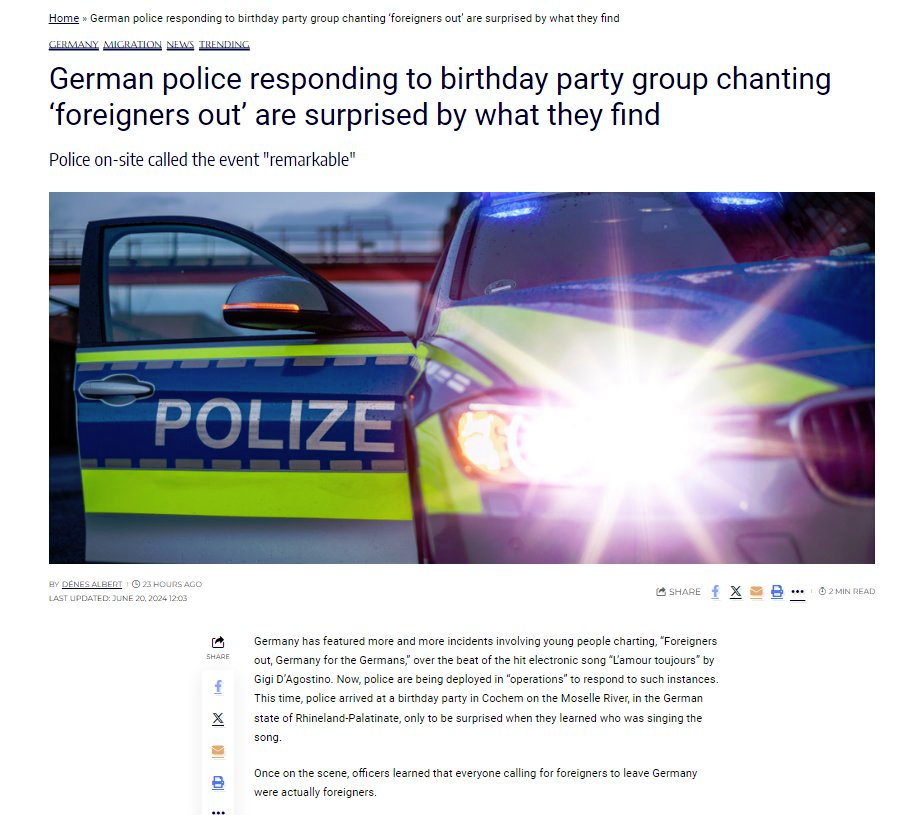Open the NEWS category tag
The height and width of the screenshot is (815, 920).
180,45
